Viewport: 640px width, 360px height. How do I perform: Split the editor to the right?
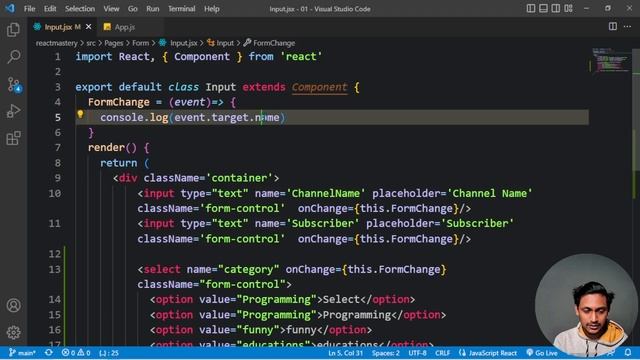click(x=613, y=27)
